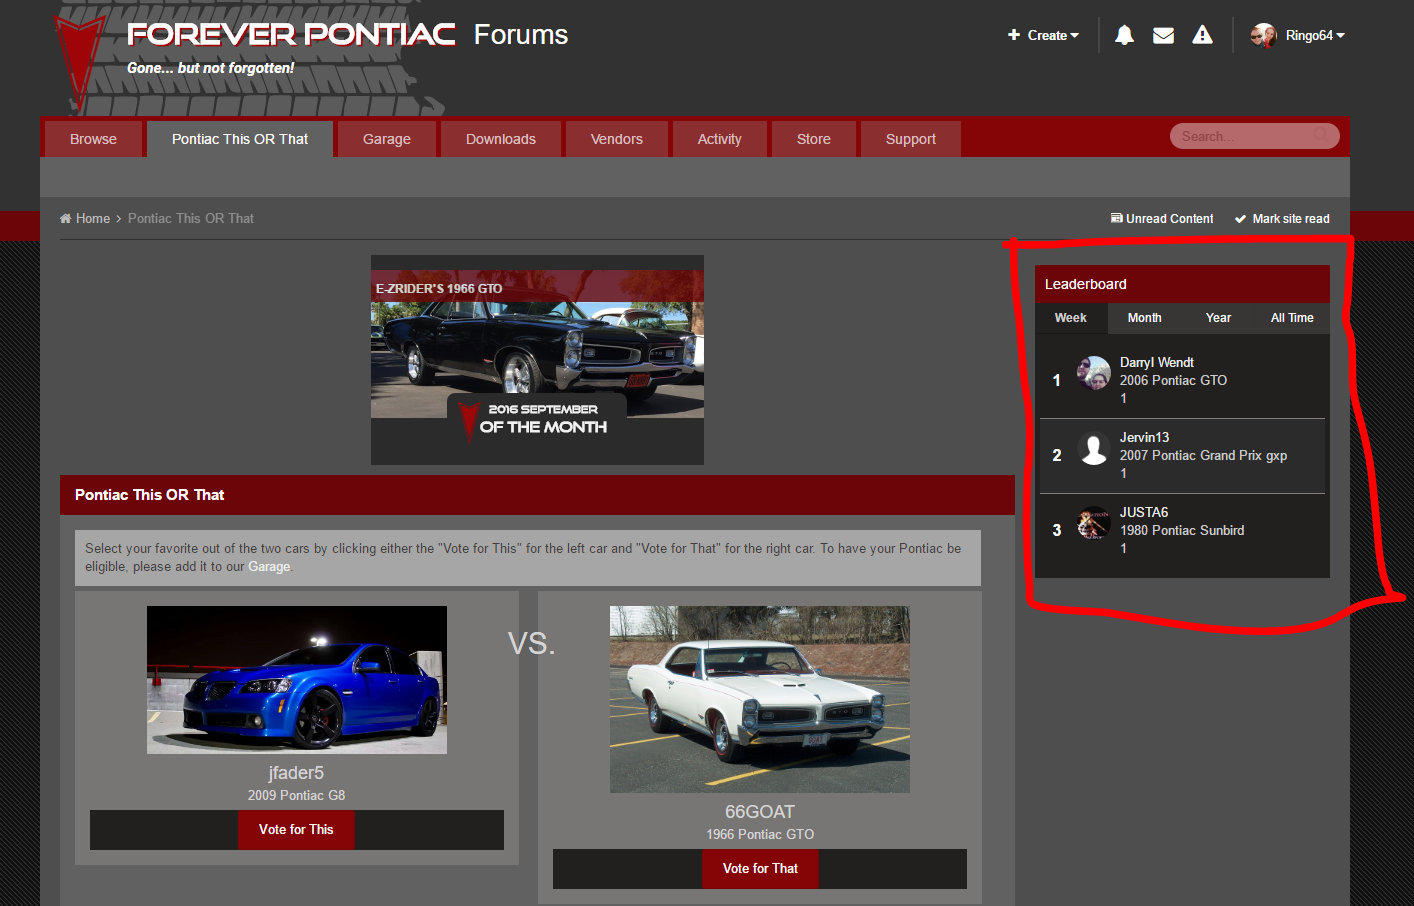Open the Darryl Wendt profile link

click(1157, 362)
